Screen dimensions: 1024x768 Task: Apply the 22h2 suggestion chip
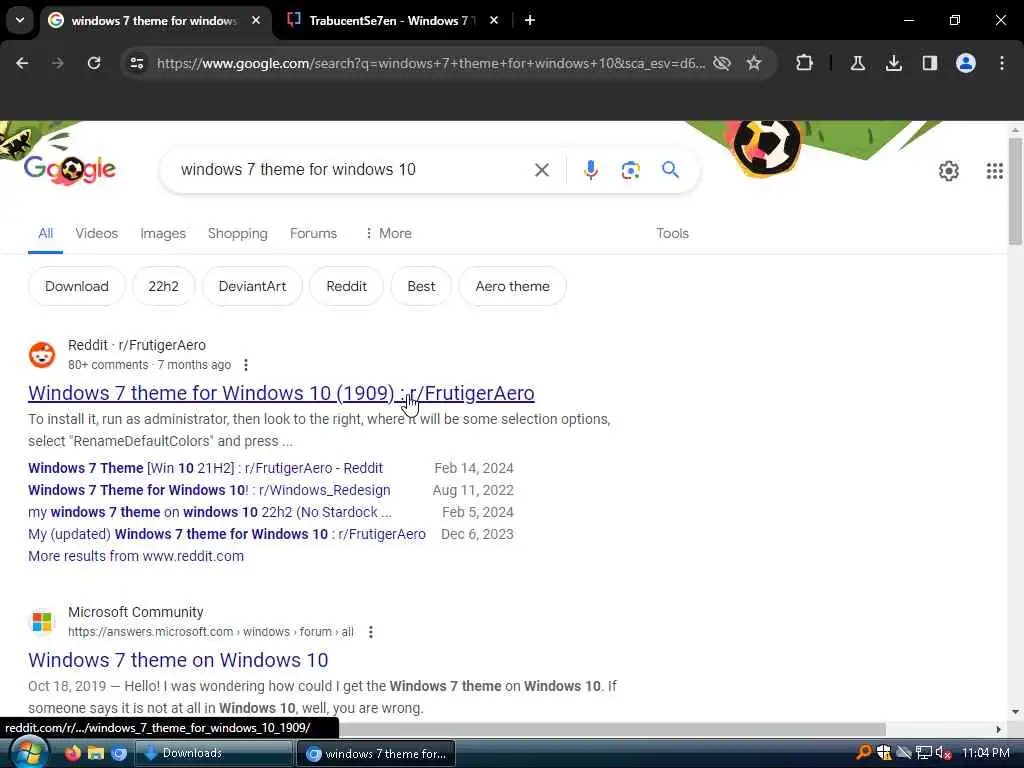point(163,286)
